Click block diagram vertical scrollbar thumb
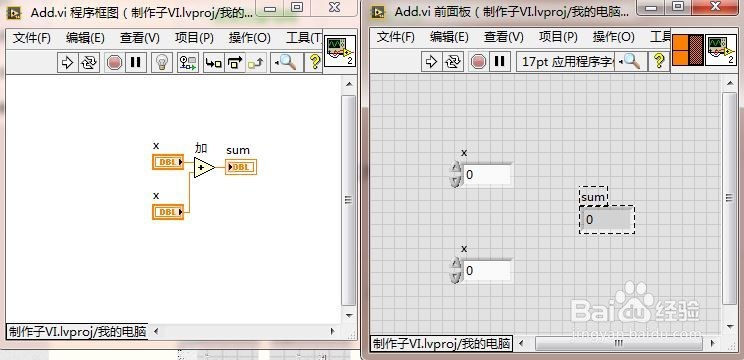 (x=349, y=200)
